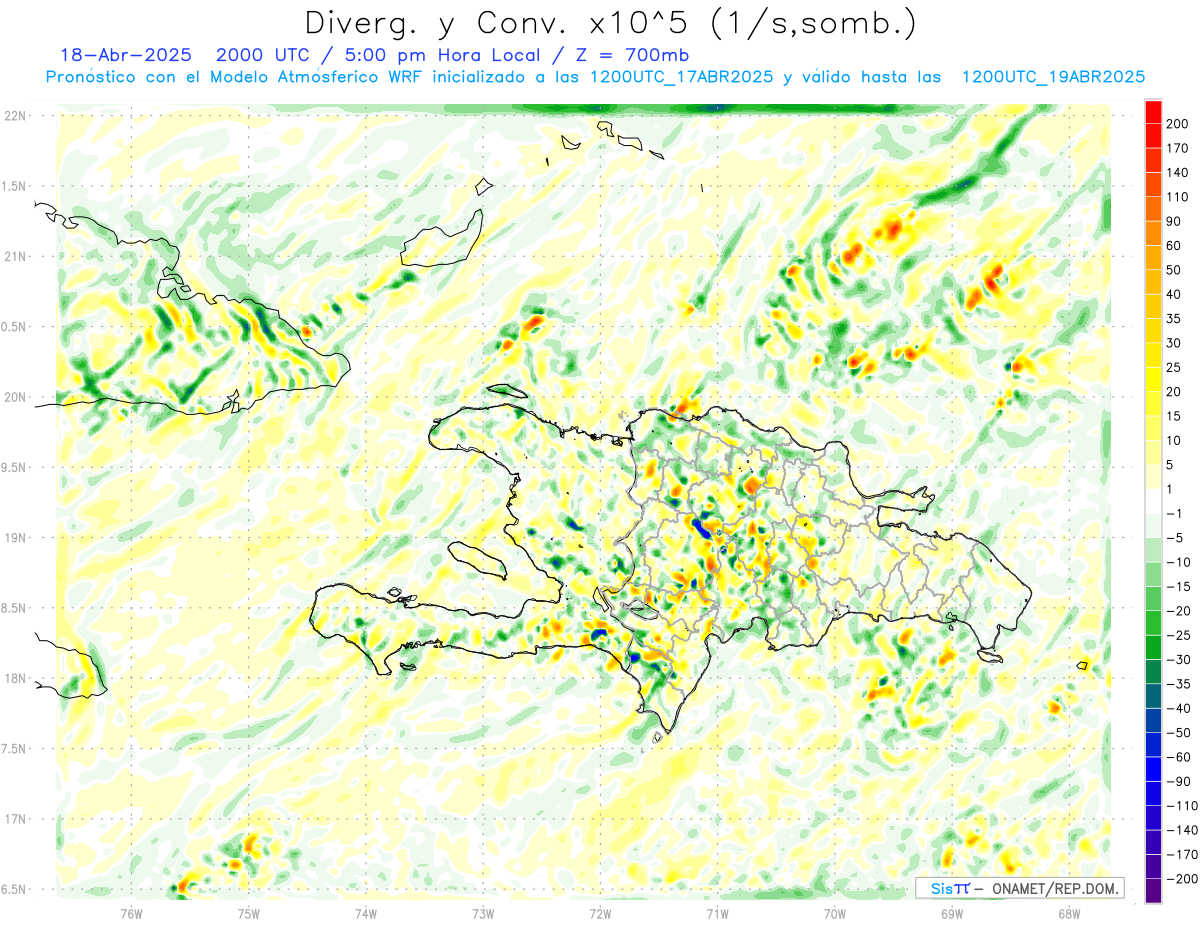Screen dimensions: 1200x927
Task: Click the colorbar label "-140"
Action: click(x=1184, y=830)
